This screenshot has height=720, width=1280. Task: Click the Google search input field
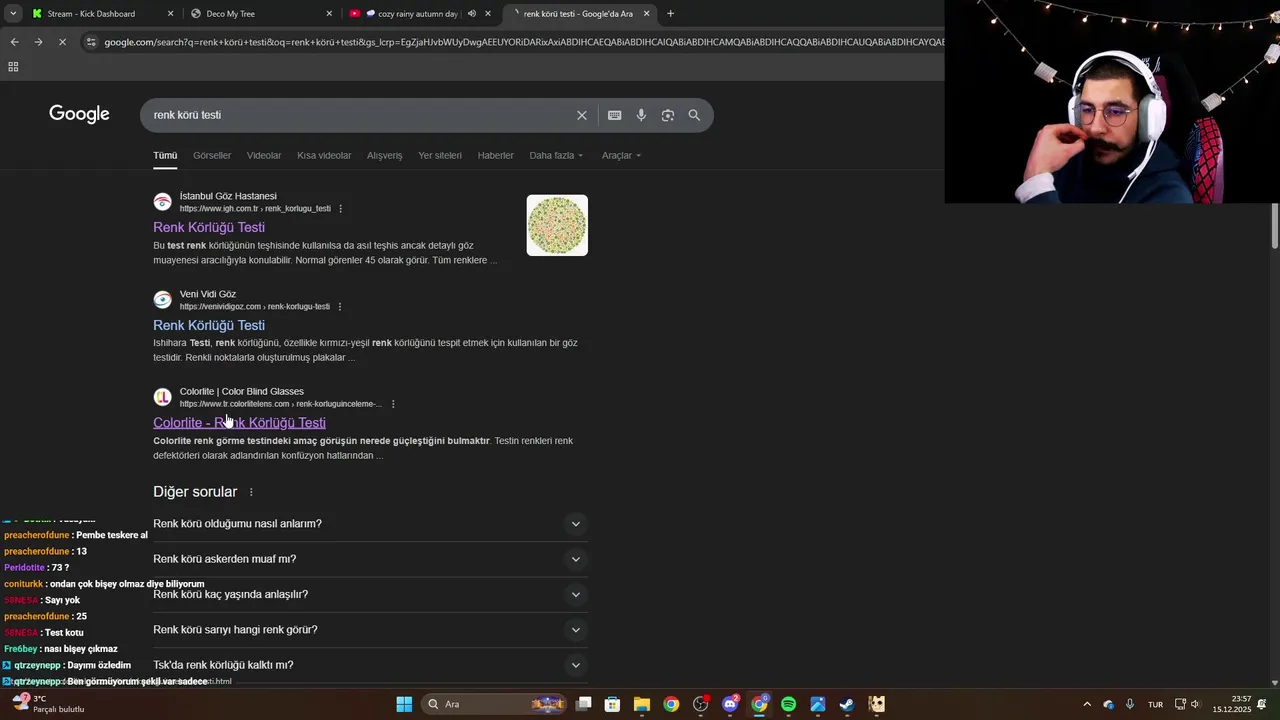[x=360, y=115]
